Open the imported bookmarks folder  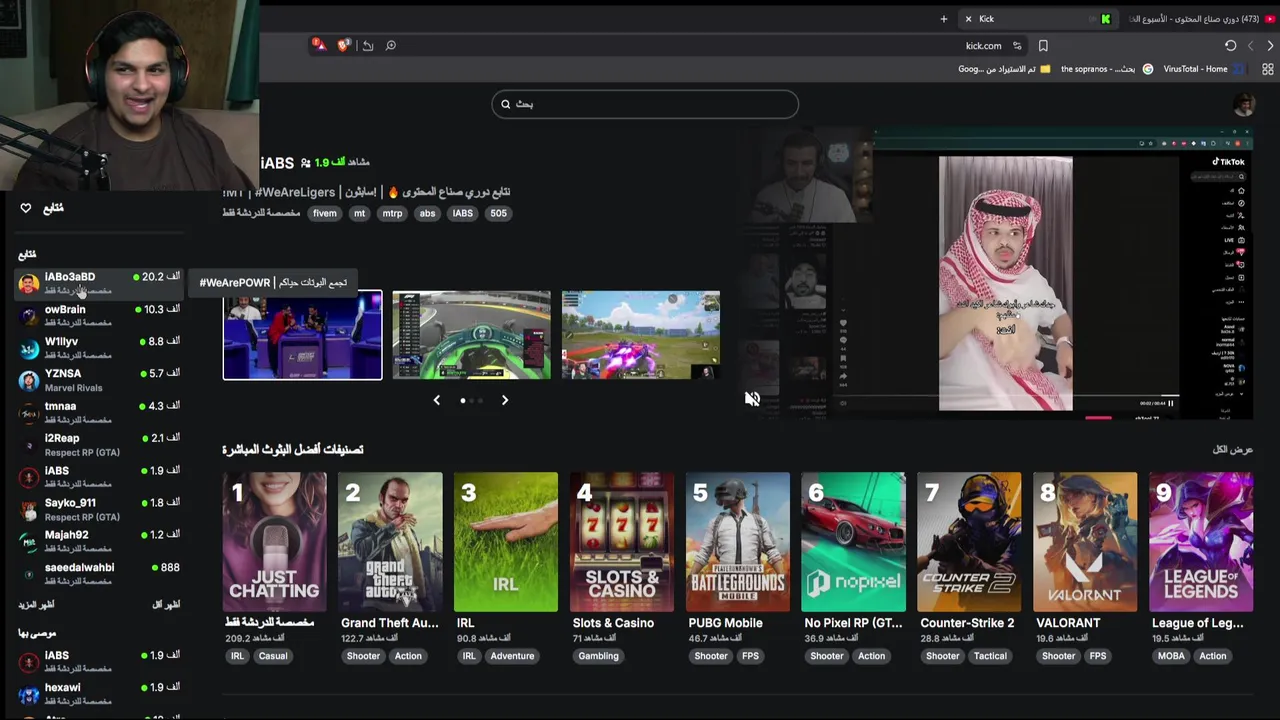pos(1005,69)
